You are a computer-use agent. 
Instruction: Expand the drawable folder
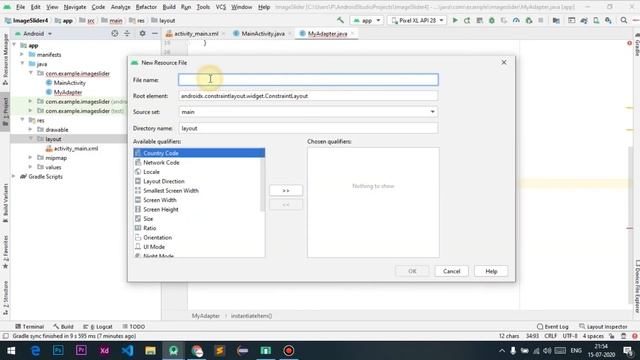click(30, 129)
